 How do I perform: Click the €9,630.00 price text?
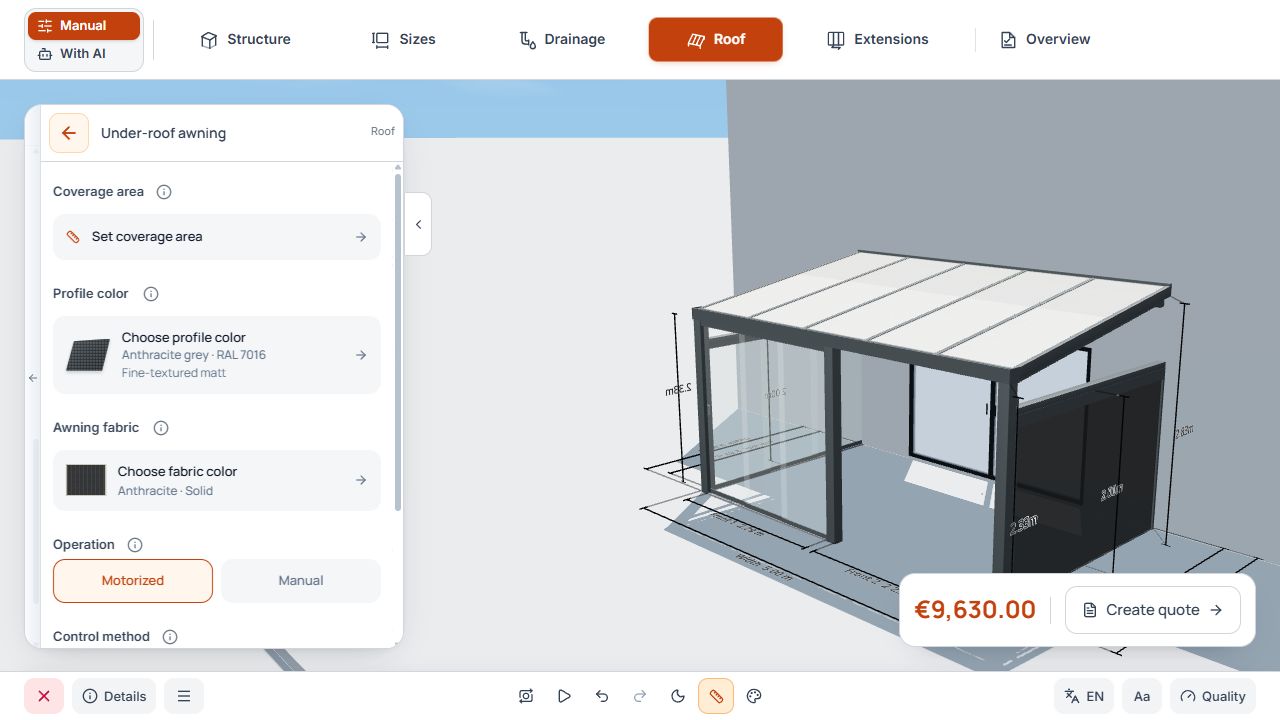click(x=975, y=610)
